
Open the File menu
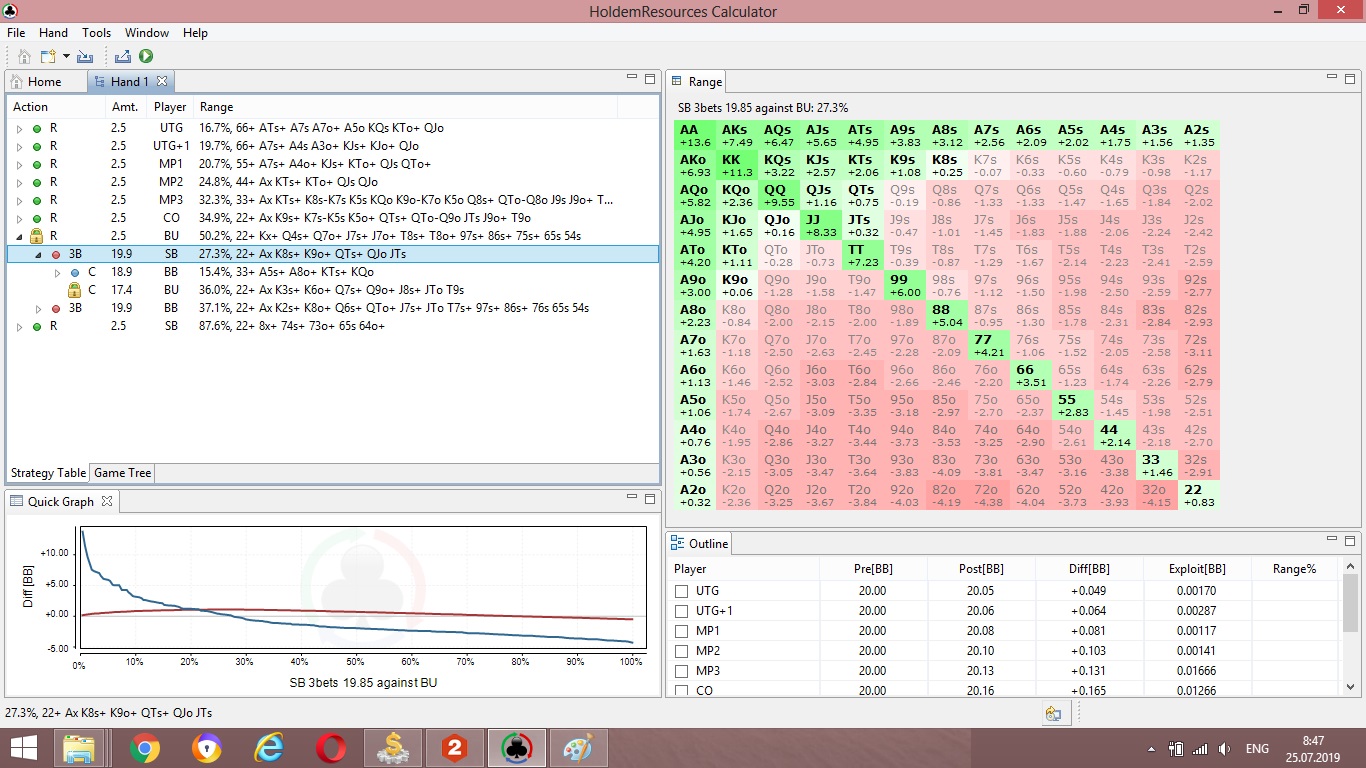coord(15,33)
